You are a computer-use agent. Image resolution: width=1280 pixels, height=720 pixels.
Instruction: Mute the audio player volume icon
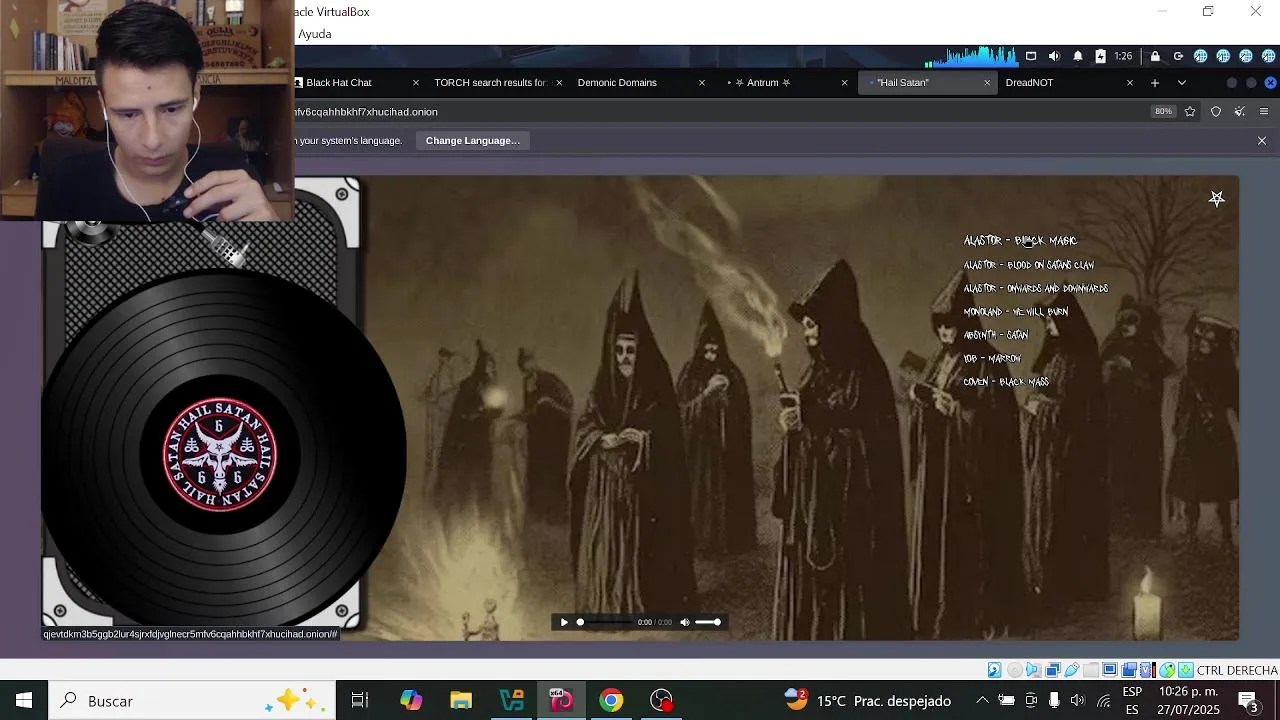click(x=685, y=622)
